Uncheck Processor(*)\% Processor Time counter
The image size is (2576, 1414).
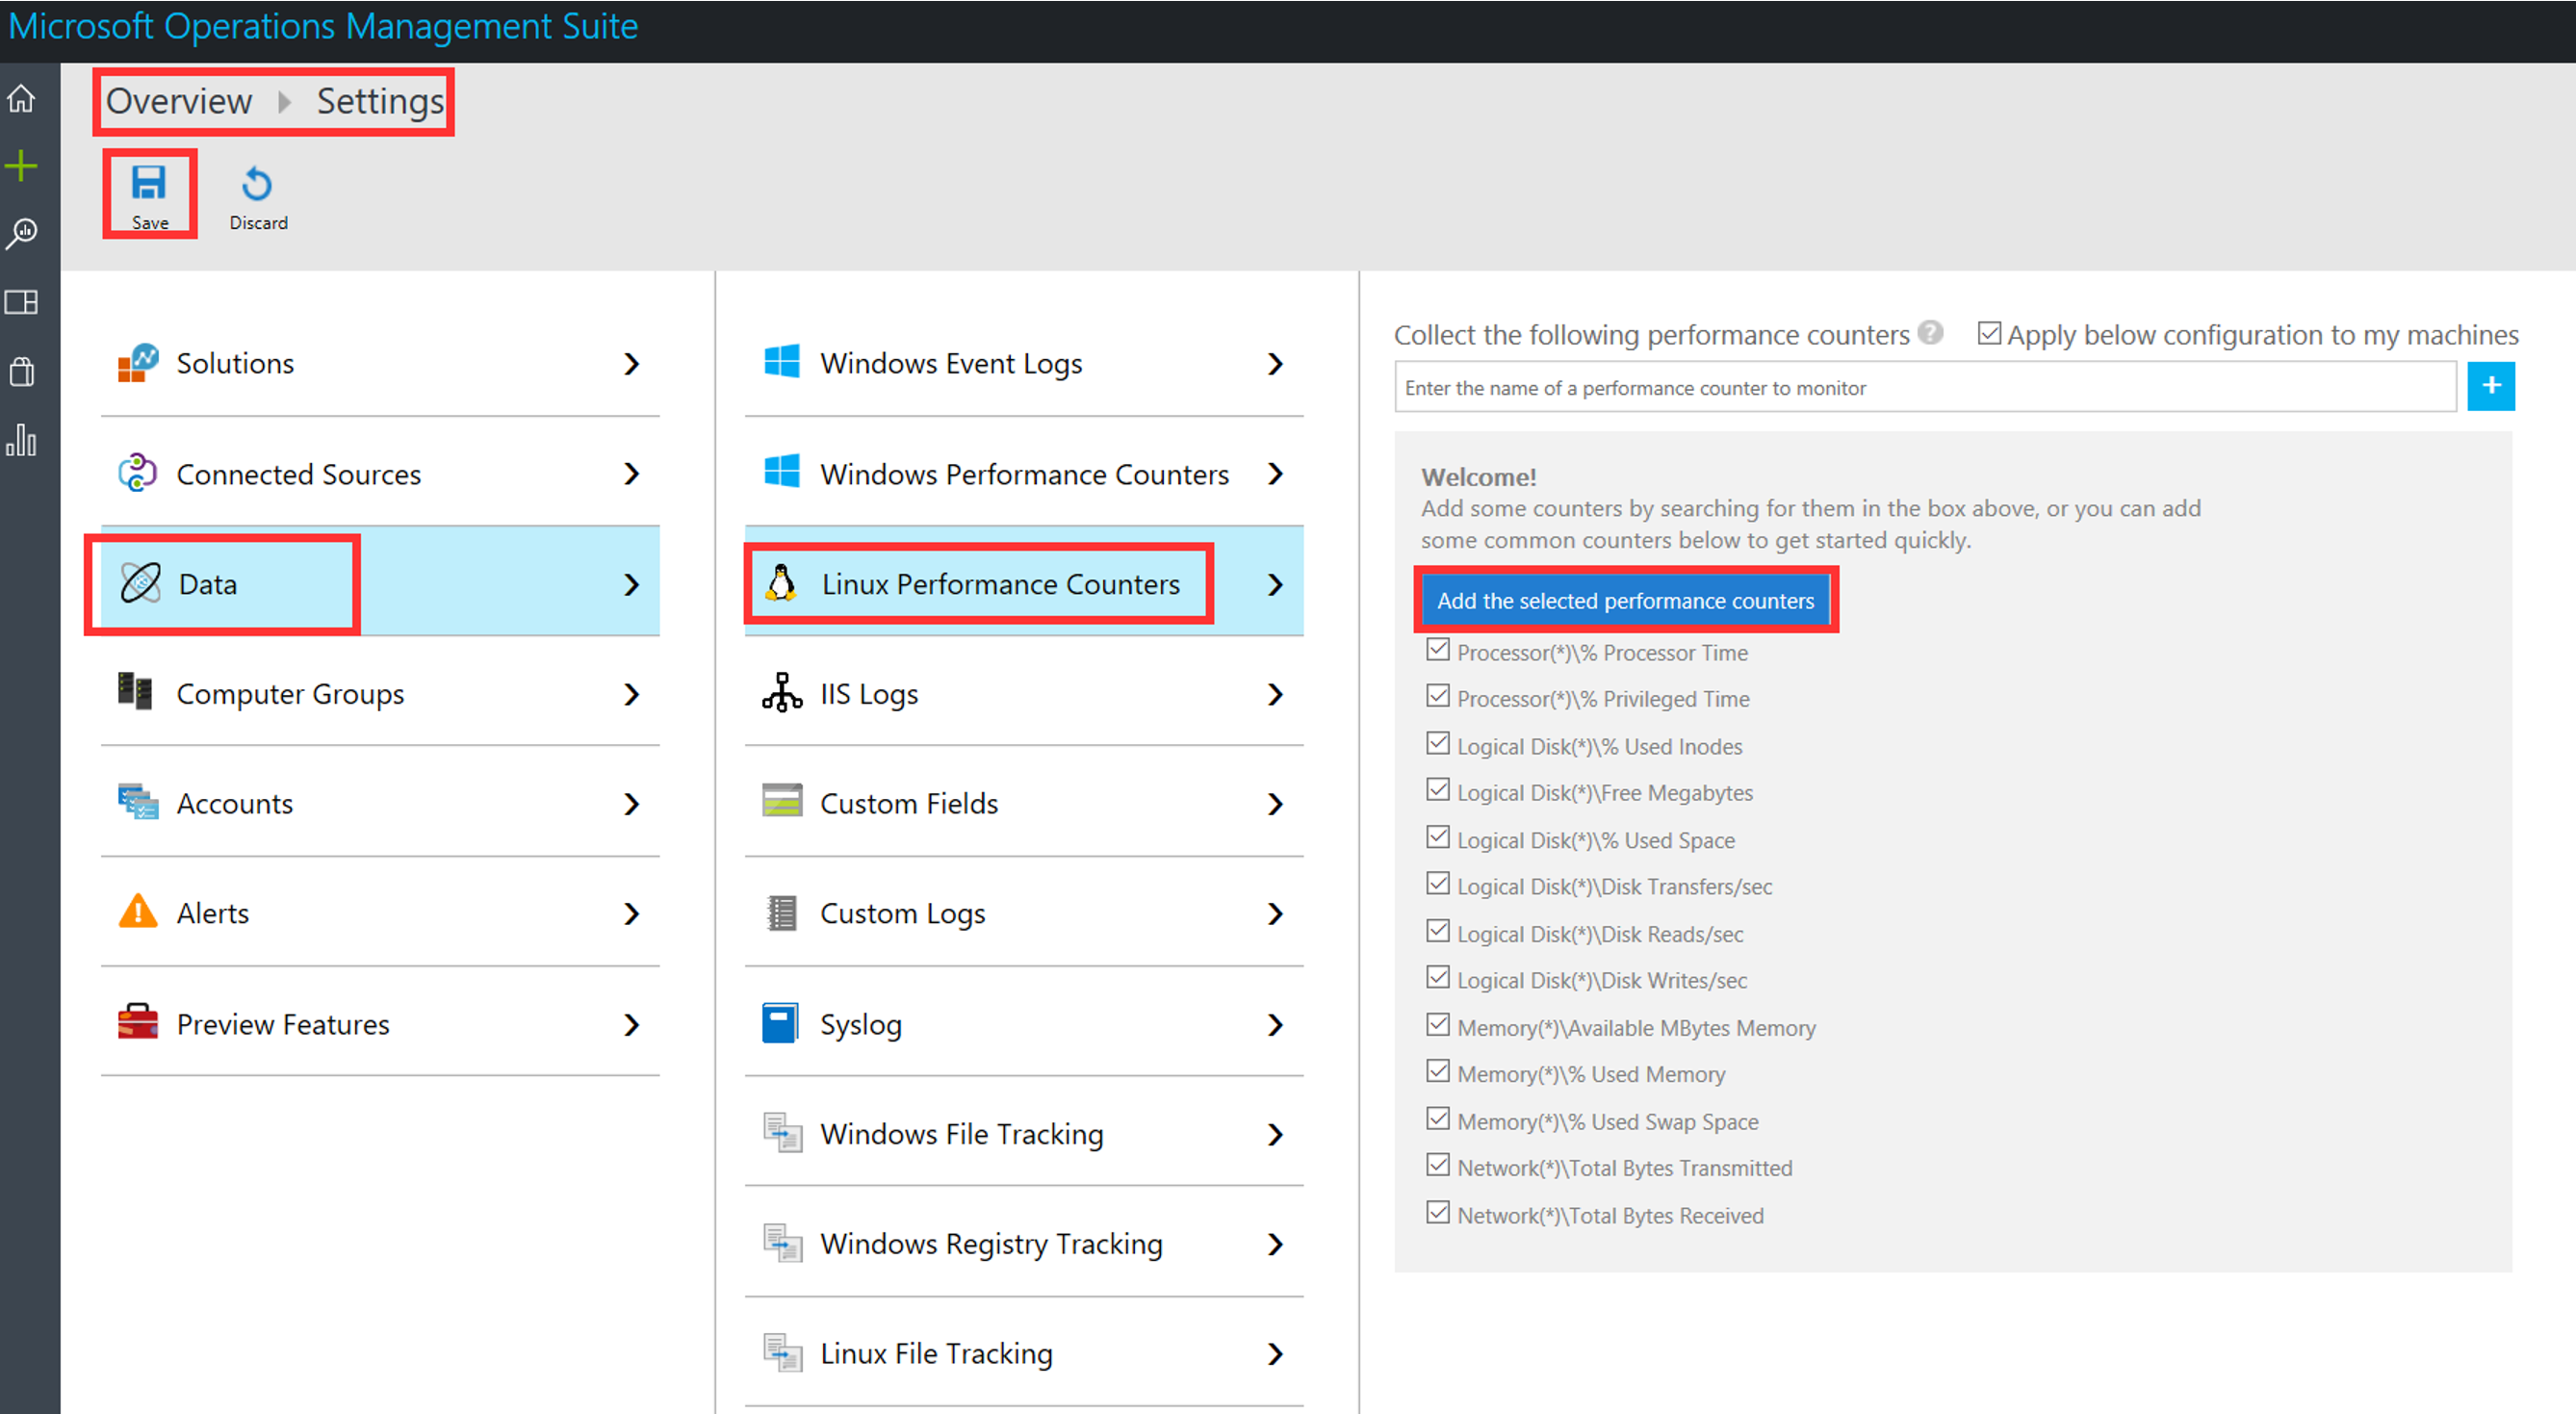point(1438,650)
